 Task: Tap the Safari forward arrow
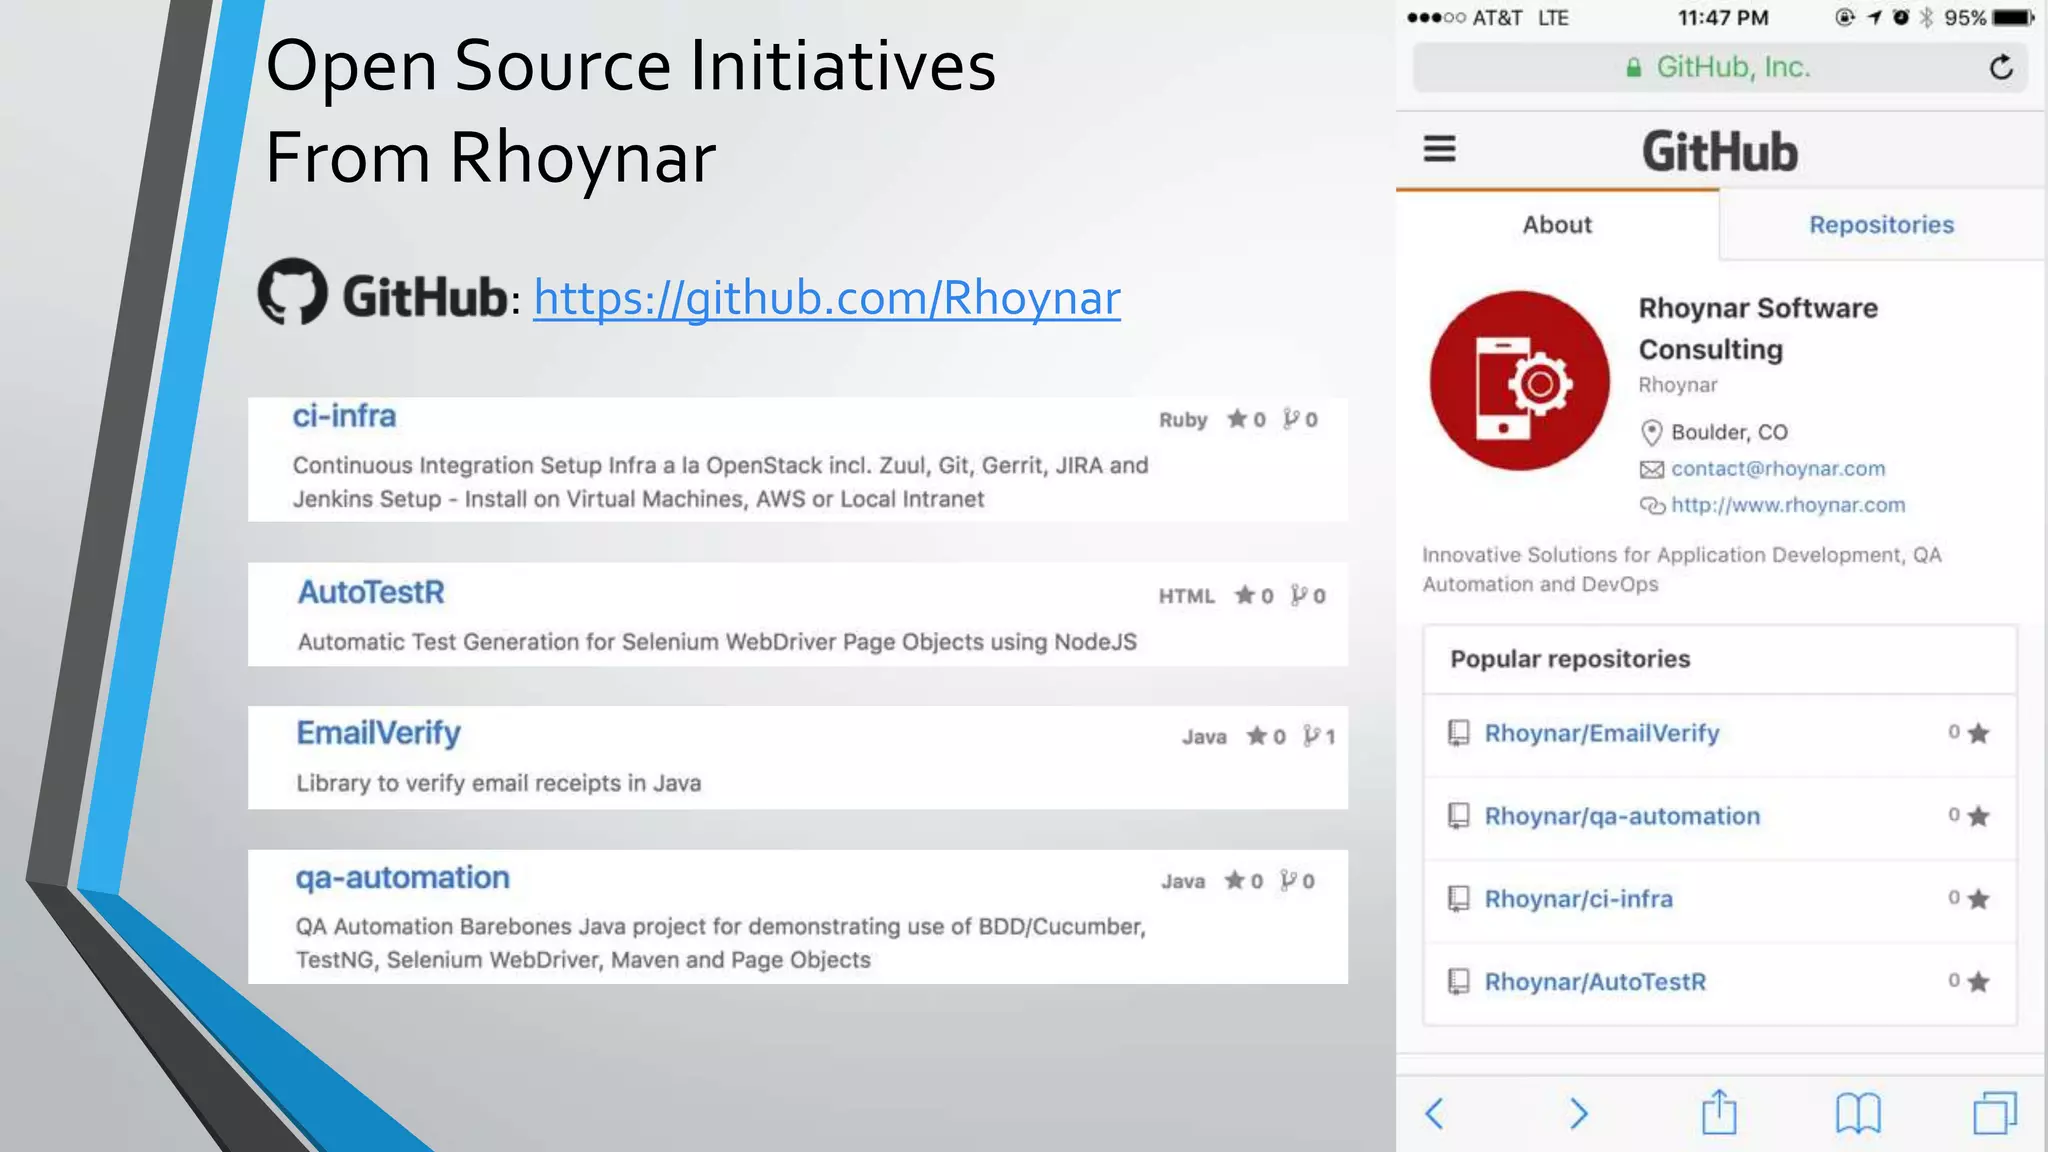1578,1113
